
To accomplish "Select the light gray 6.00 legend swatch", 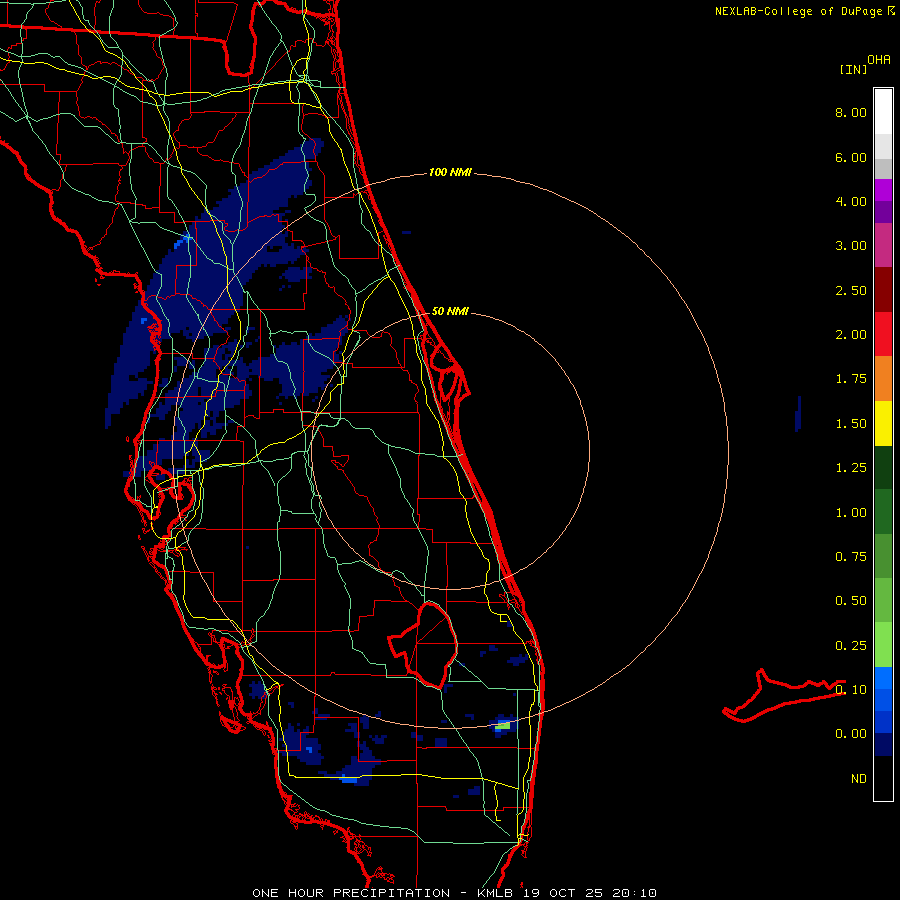I will click(x=883, y=146).
